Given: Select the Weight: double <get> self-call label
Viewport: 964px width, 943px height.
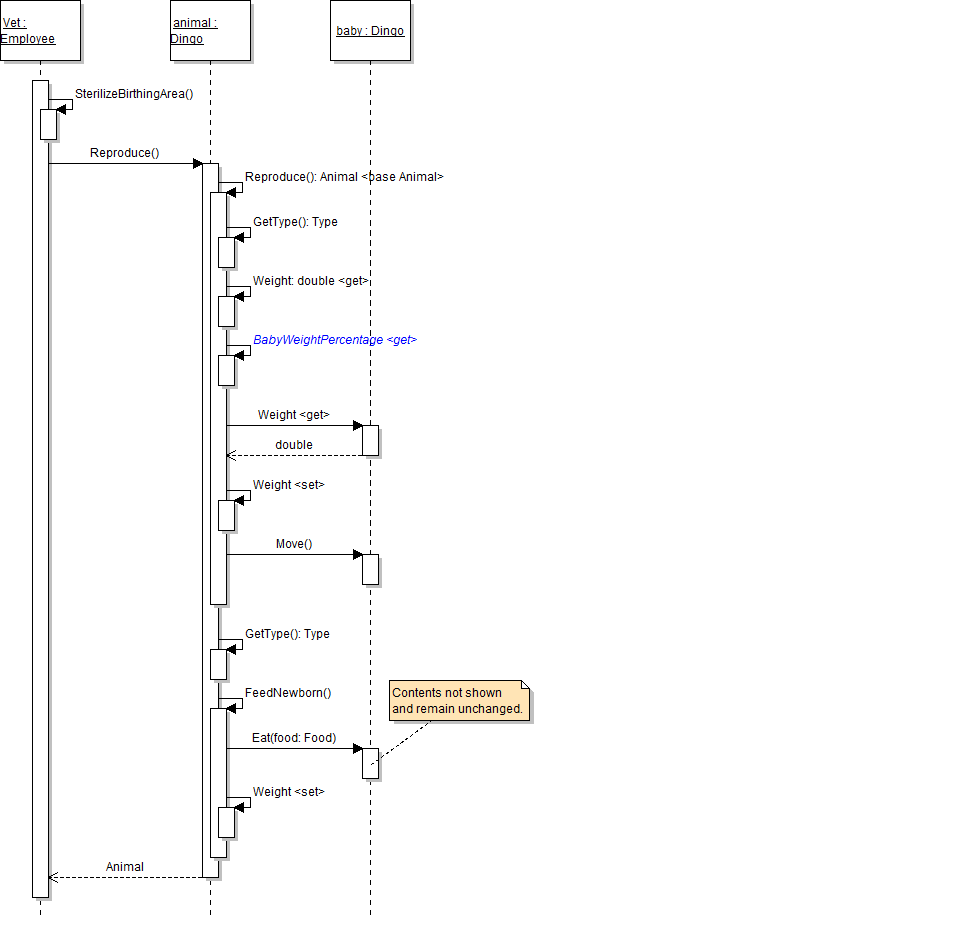Looking at the screenshot, I should point(310,281).
